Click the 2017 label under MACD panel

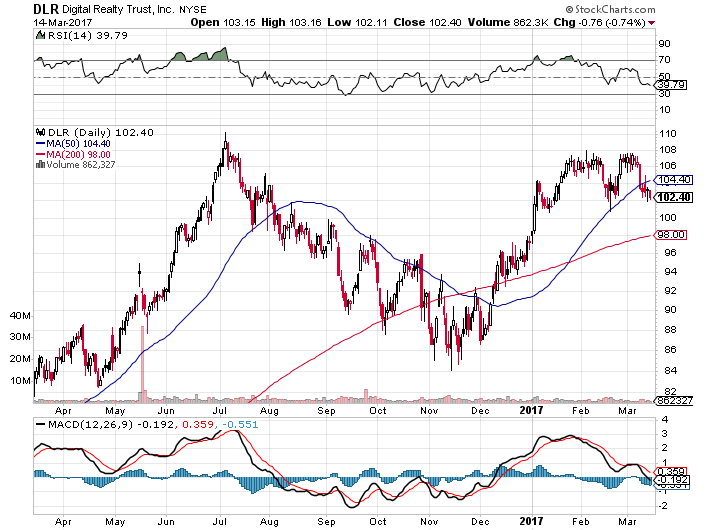coord(532,522)
